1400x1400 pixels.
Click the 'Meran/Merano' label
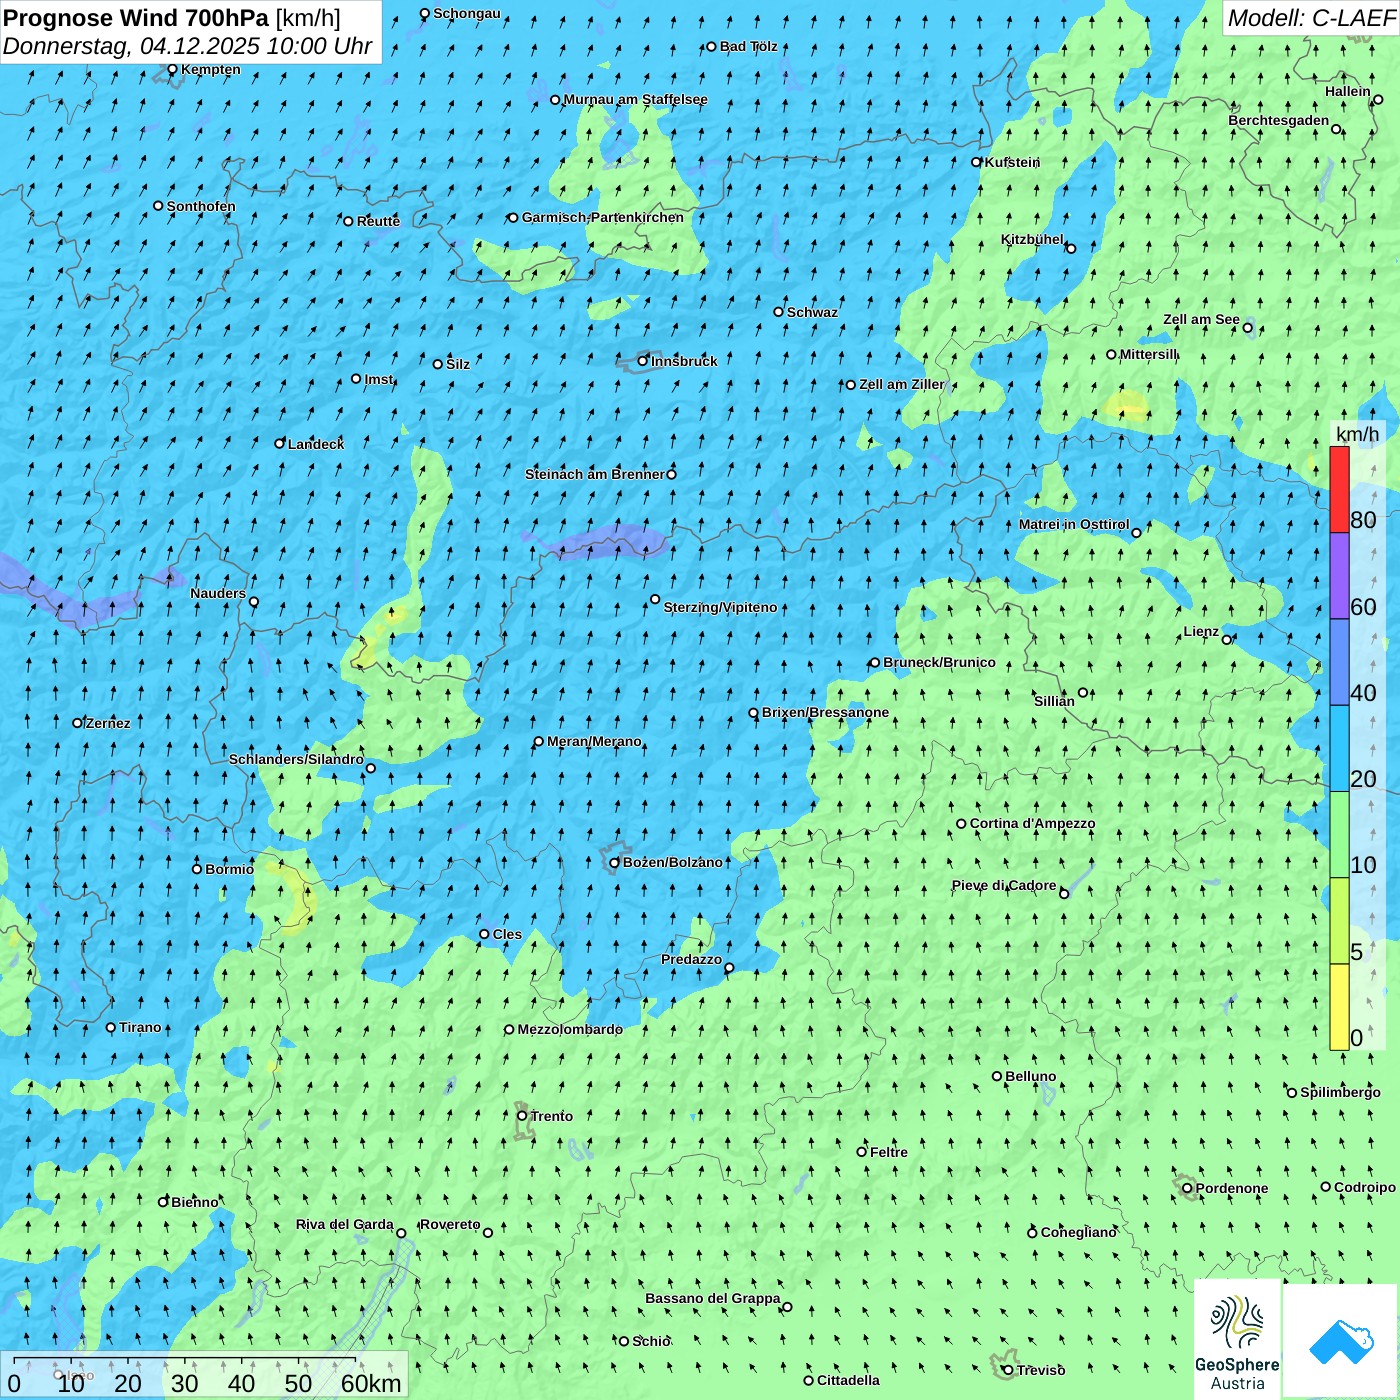594,741
